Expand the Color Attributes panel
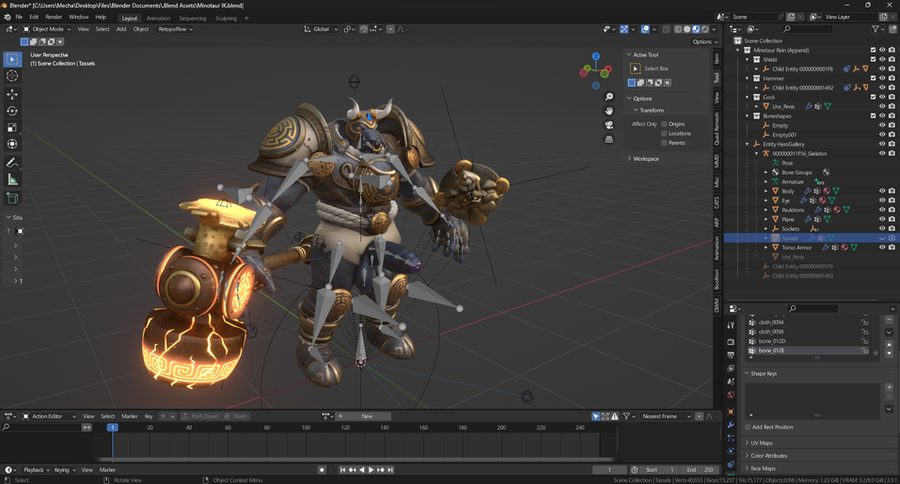900x484 pixels. click(x=768, y=456)
